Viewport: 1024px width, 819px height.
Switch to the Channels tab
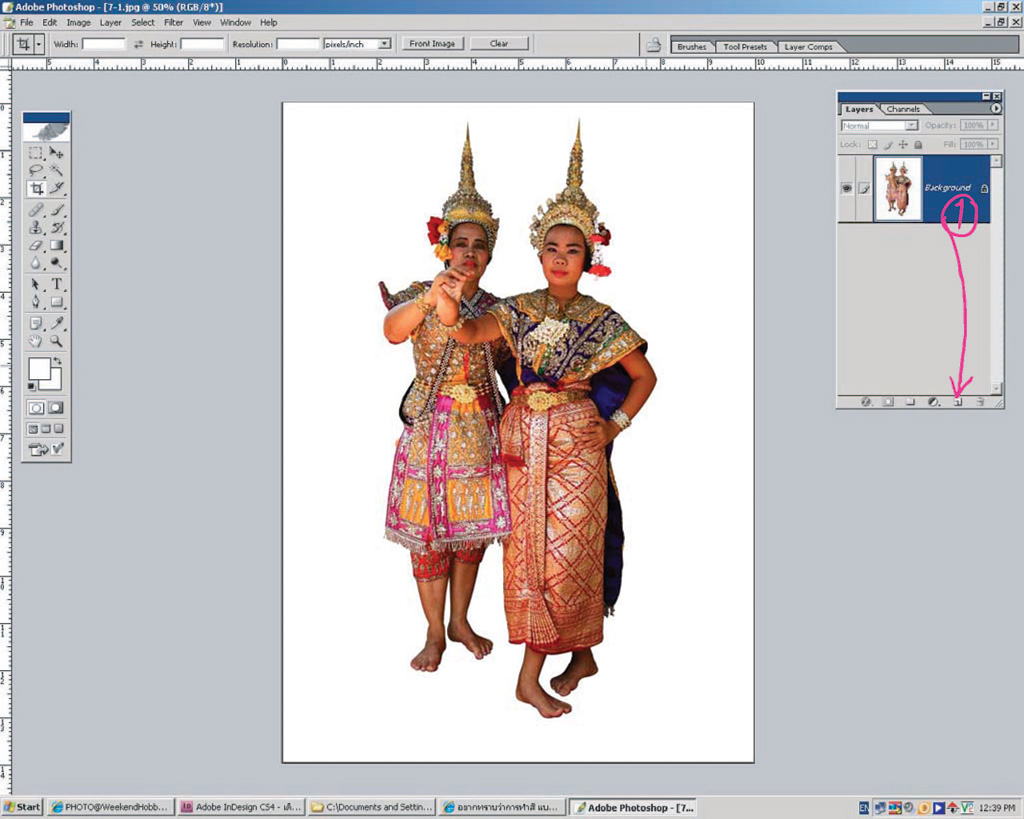(903, 109)
